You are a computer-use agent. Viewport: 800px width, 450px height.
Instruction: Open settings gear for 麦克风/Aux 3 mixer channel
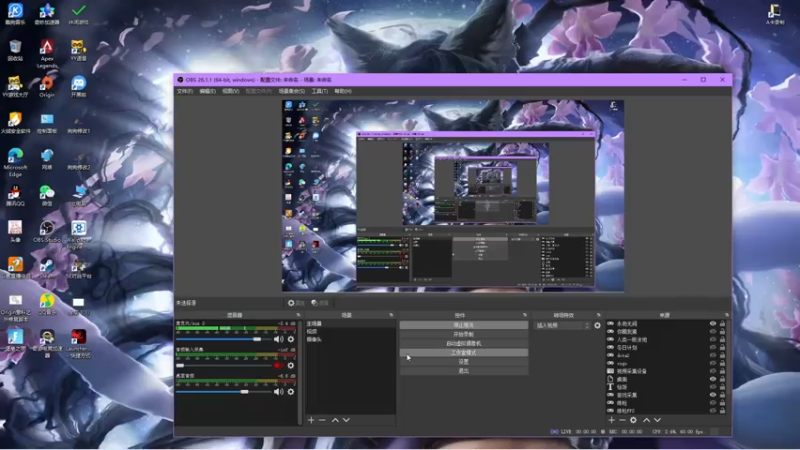[x=291, y=339]
